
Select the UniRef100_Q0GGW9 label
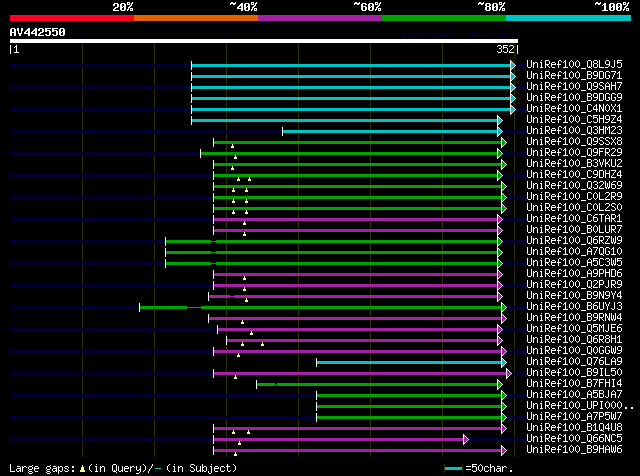(x=574, y=351)
